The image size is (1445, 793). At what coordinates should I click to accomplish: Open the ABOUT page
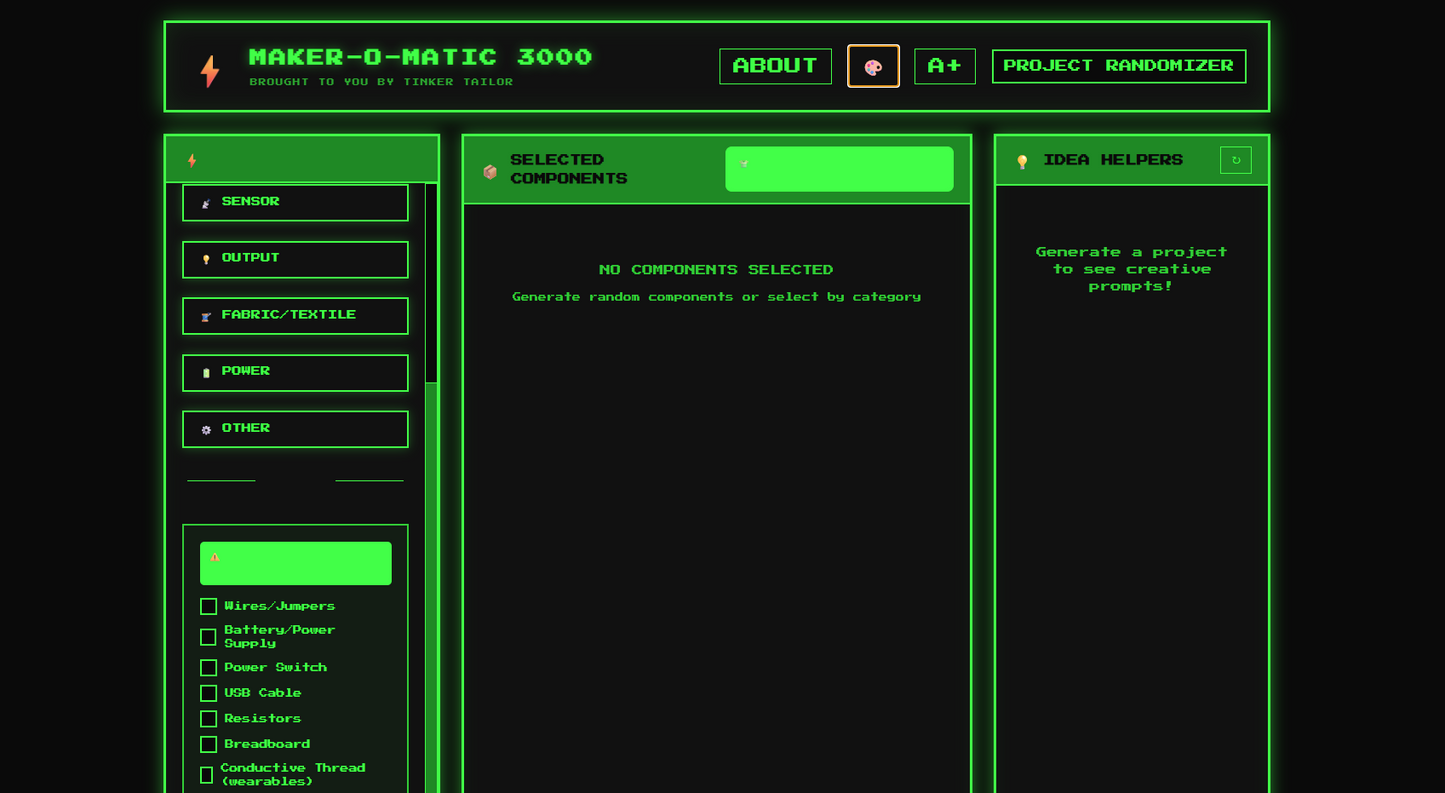pyautogui.click(x=775, y=66)
